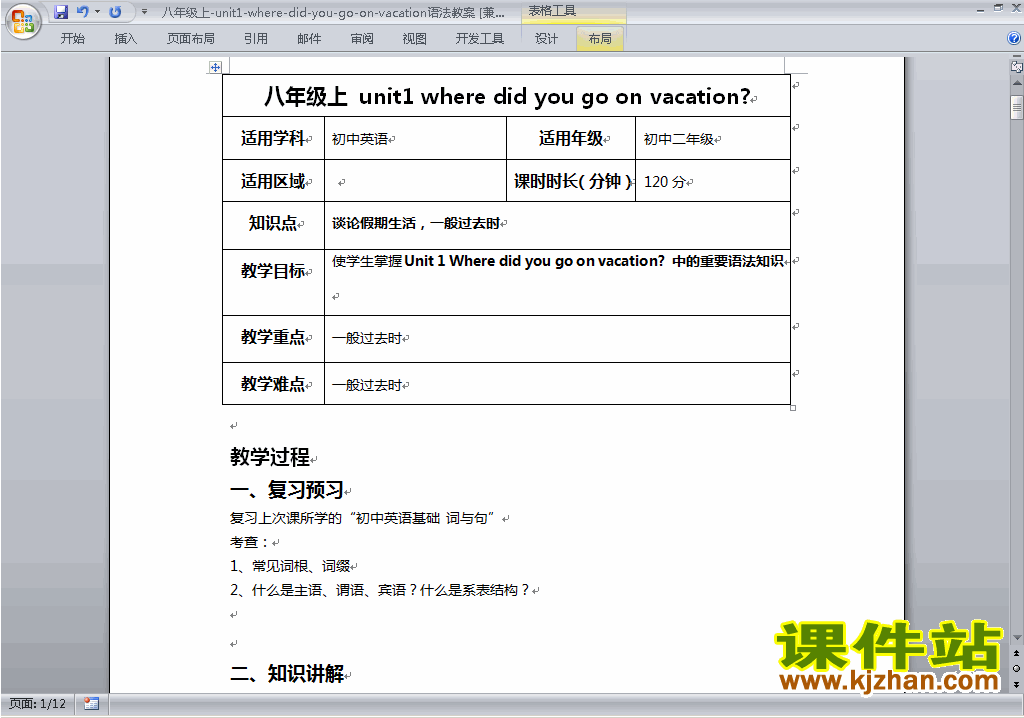Click the 教学重点 label cell
1024x718 pixels.
click(x=273, y=337)
